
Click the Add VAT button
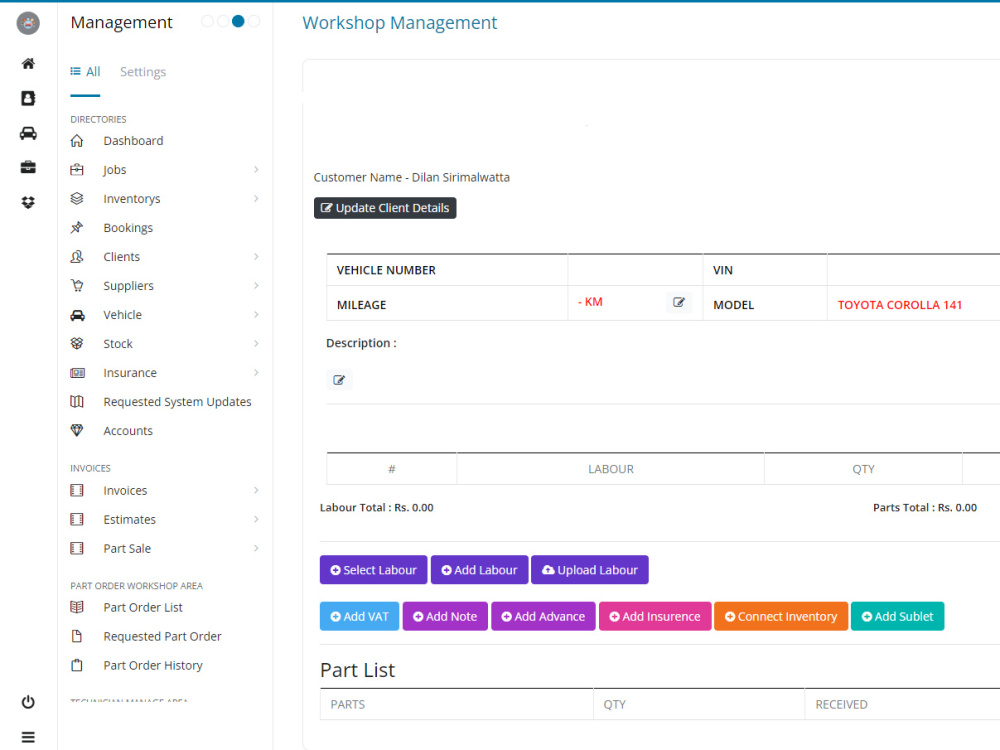coord(360,616)
